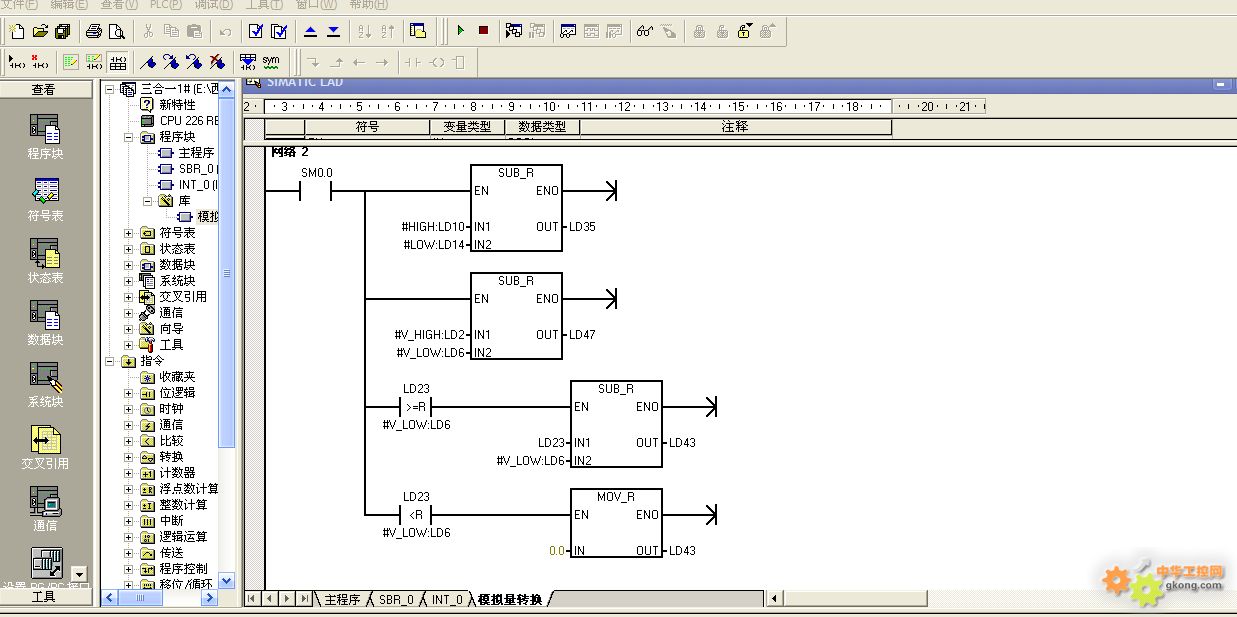The width and height of the screenshot is (1237, 617).
Task: Insert a network using the toolbar icon
Action: 17,62
